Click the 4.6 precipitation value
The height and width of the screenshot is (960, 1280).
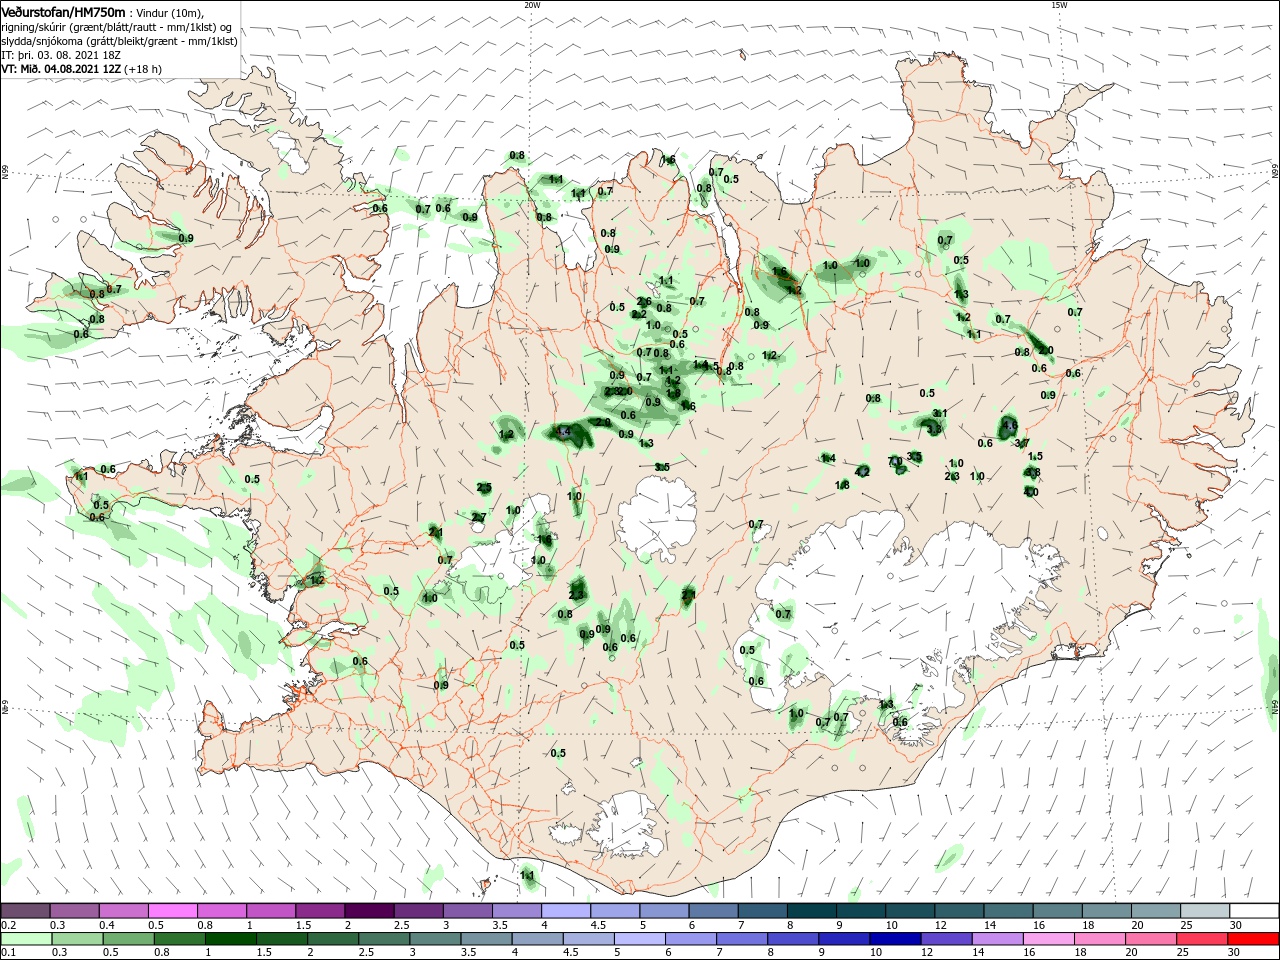pyautogui.click(x=1010, y=426)
